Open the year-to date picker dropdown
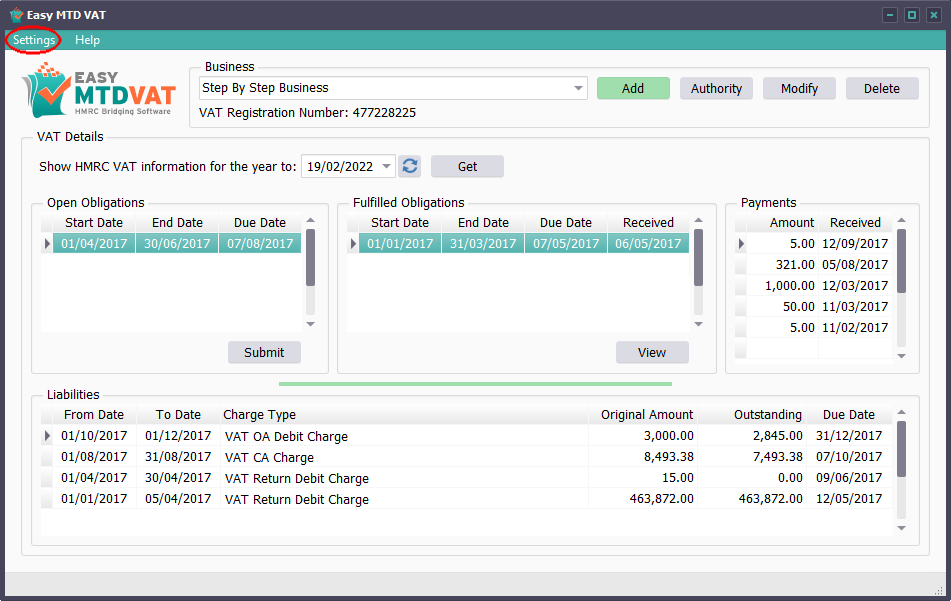 [x=386, y=166]
